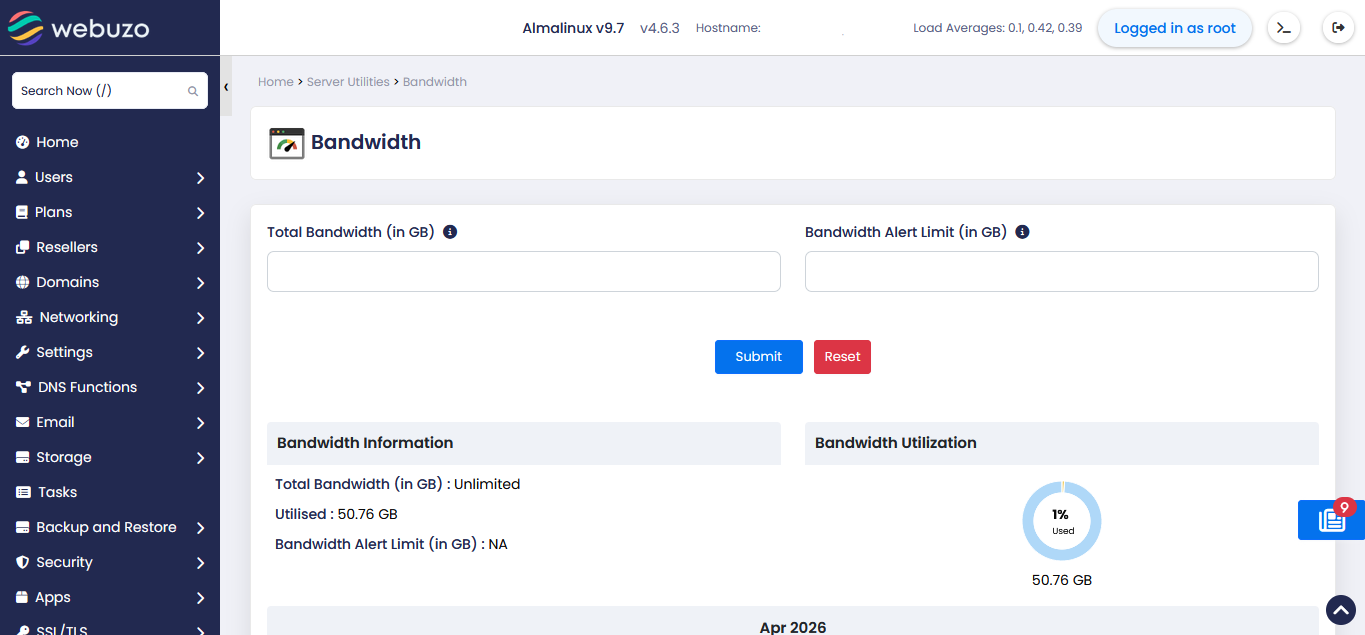
Task: Focus the Total Bandwidth input field
Action: pos(523,272)
